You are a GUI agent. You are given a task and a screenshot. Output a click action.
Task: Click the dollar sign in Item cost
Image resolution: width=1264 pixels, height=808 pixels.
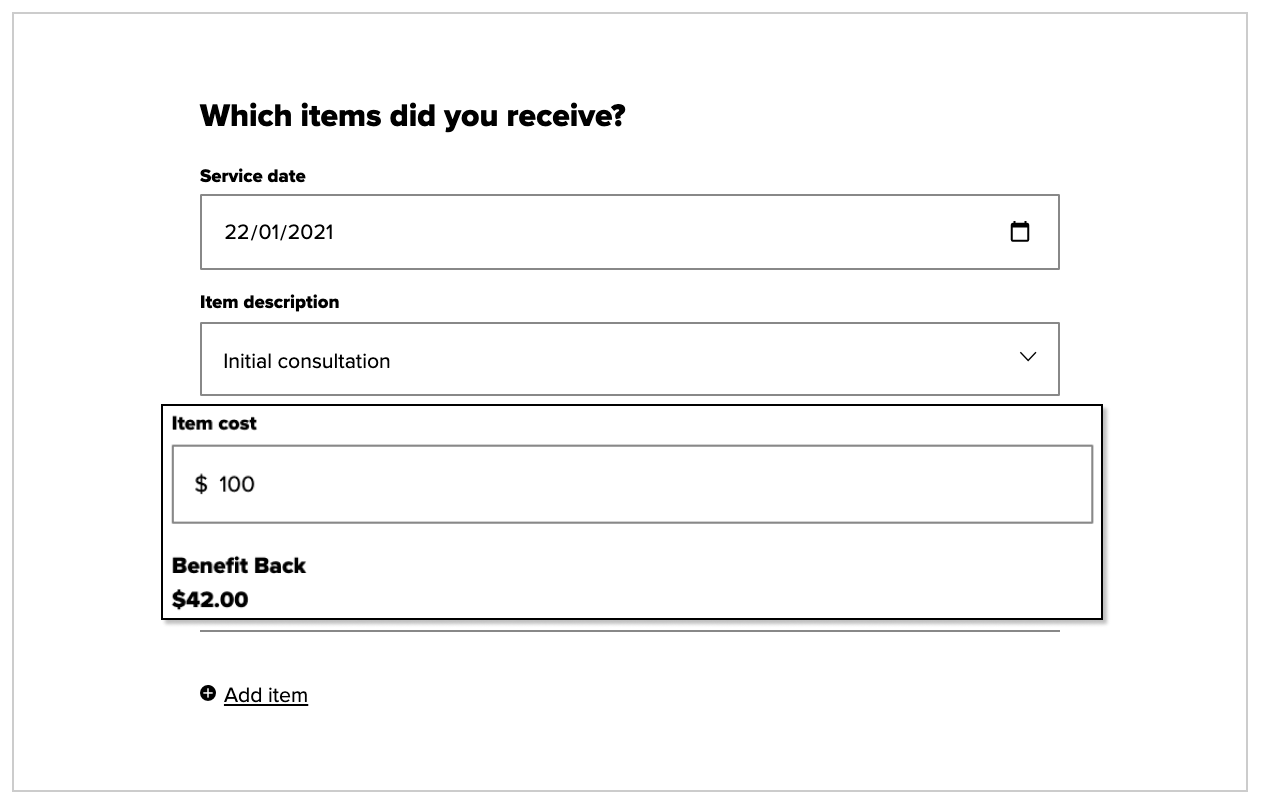click(201, 484)
